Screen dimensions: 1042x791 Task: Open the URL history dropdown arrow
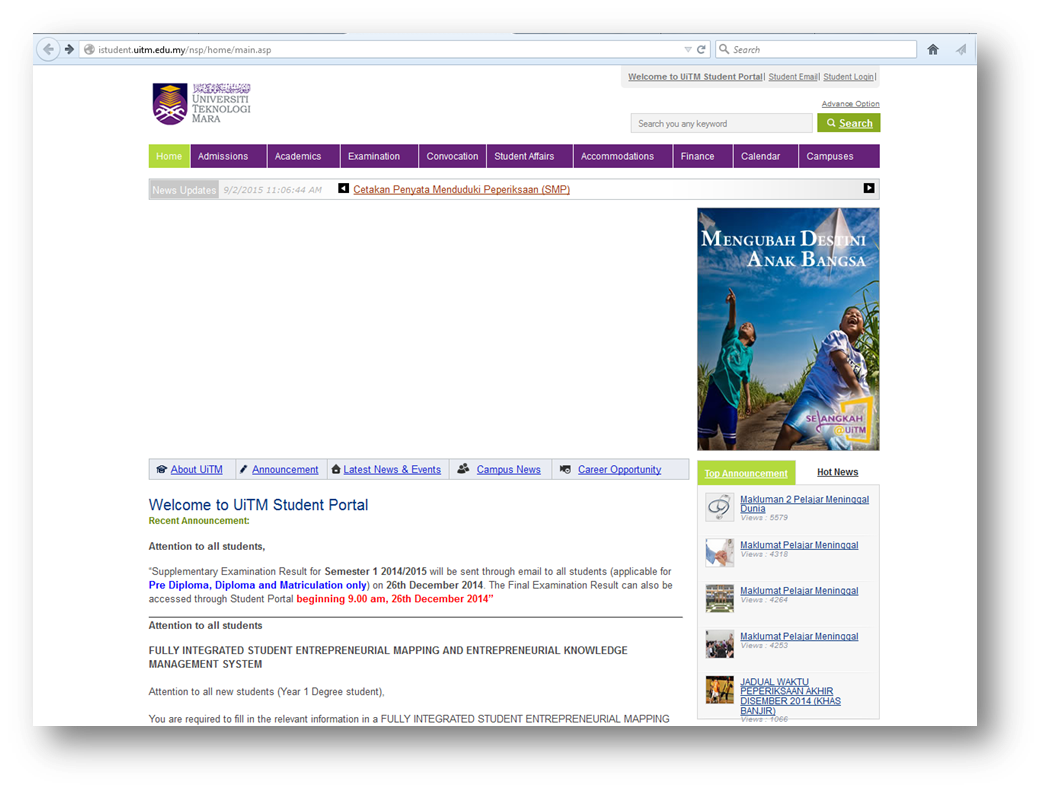coord(688,50)
